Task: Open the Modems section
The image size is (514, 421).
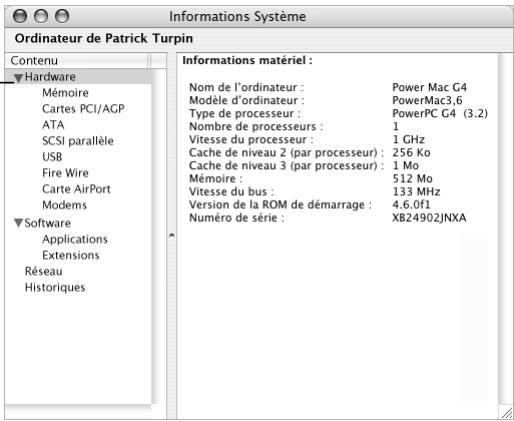Action: click(x=64, y=205)
